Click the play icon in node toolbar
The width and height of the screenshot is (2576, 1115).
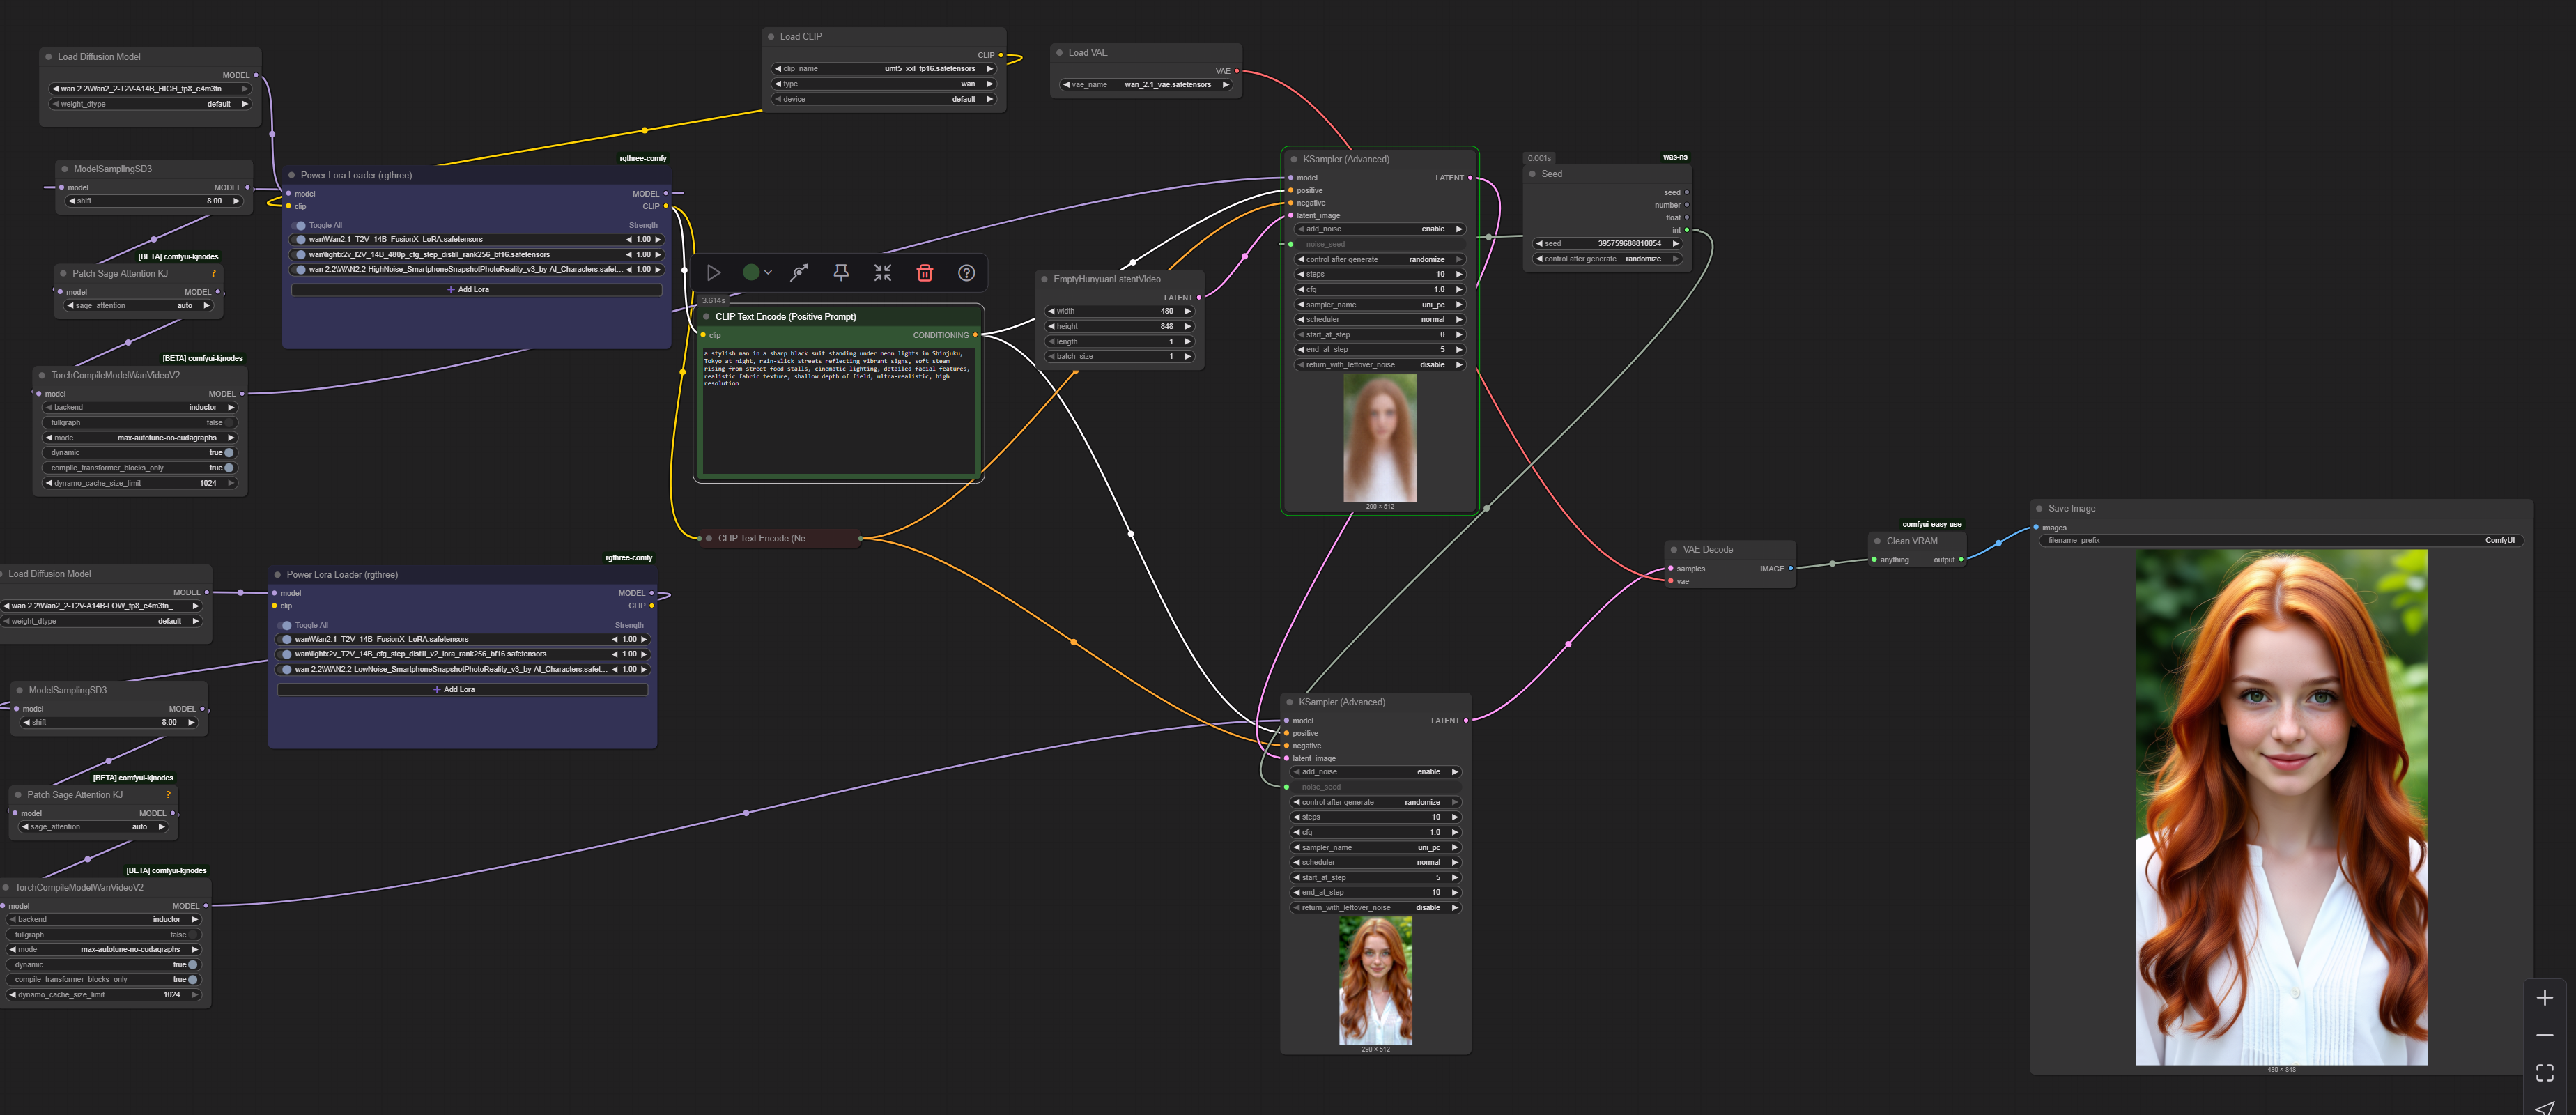click(713, 272)
